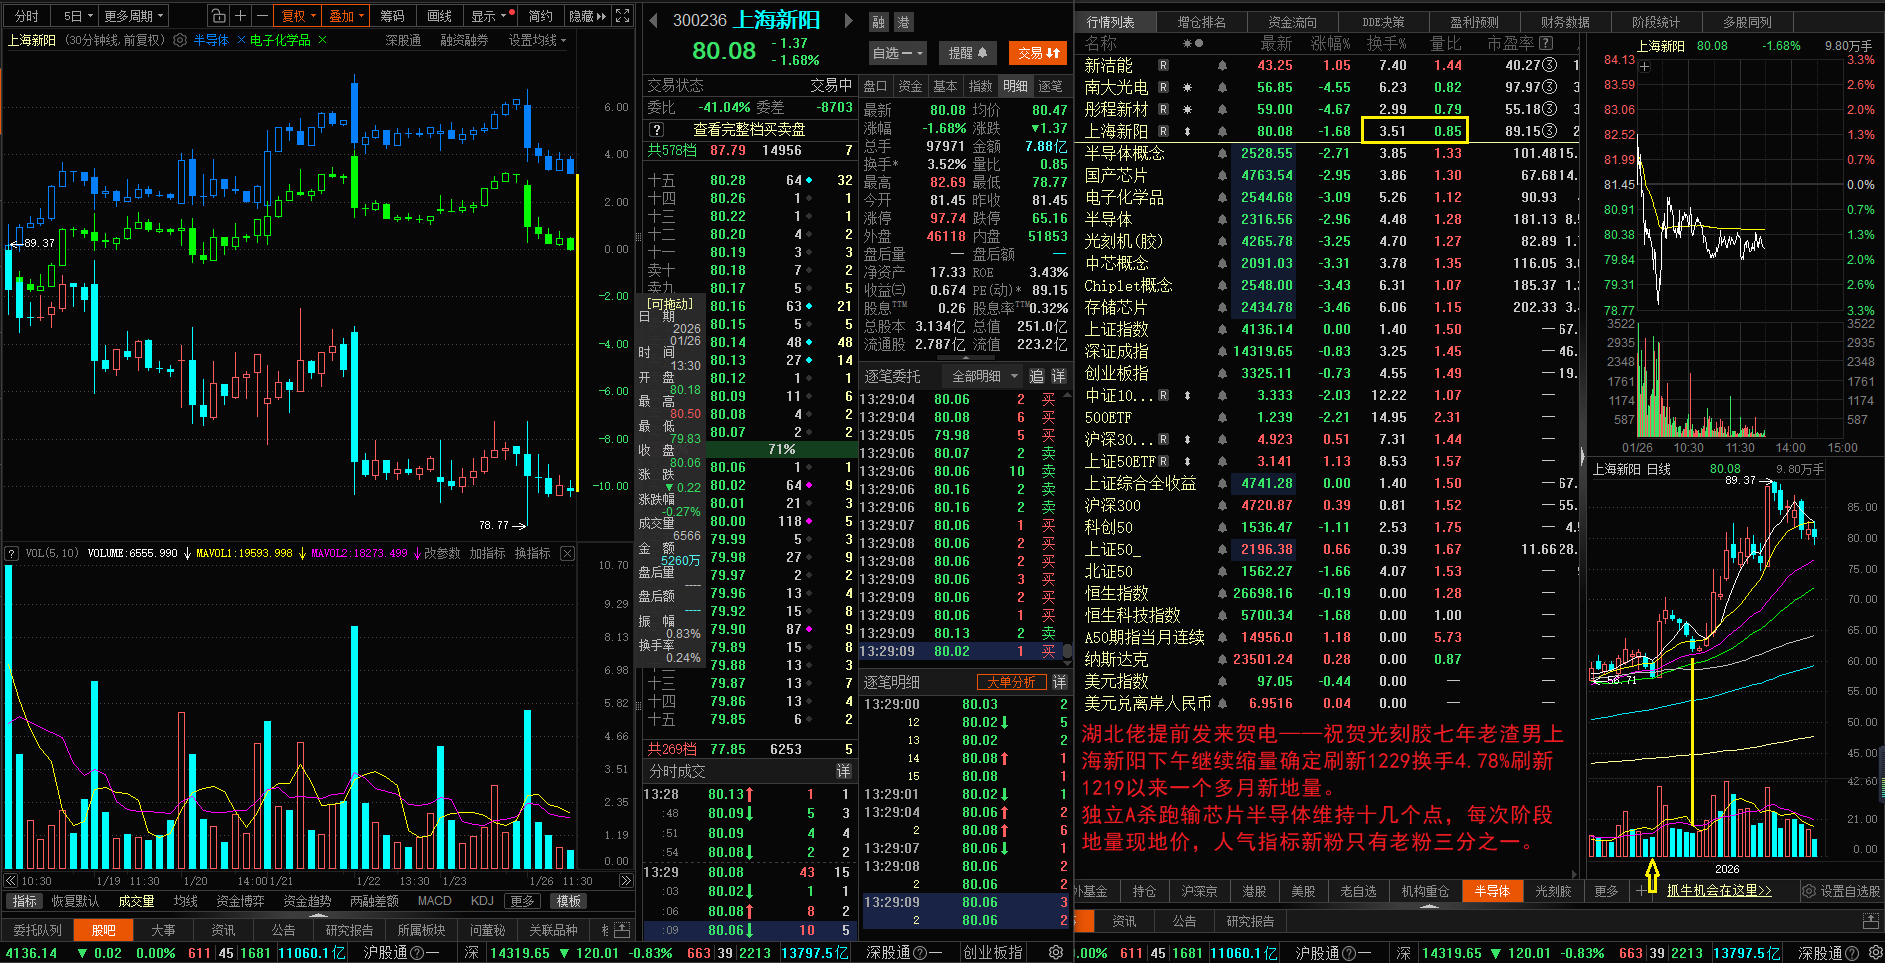Switch to 分时 intraday view
This screenshot has width=1885, height=963.
click(26, 16)
